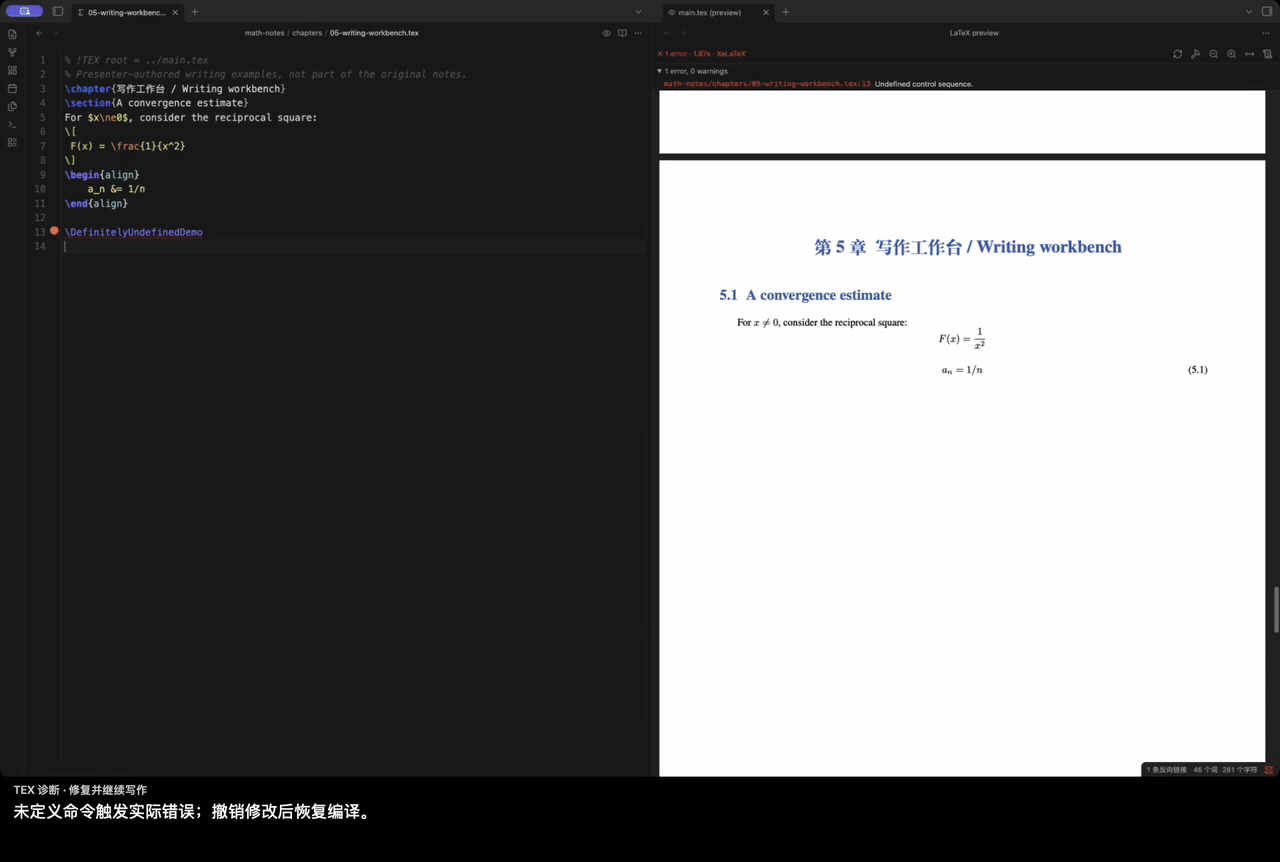Click the red status bar icon
Screen dimensions: 1280x862
click(x=1269, y=770)
